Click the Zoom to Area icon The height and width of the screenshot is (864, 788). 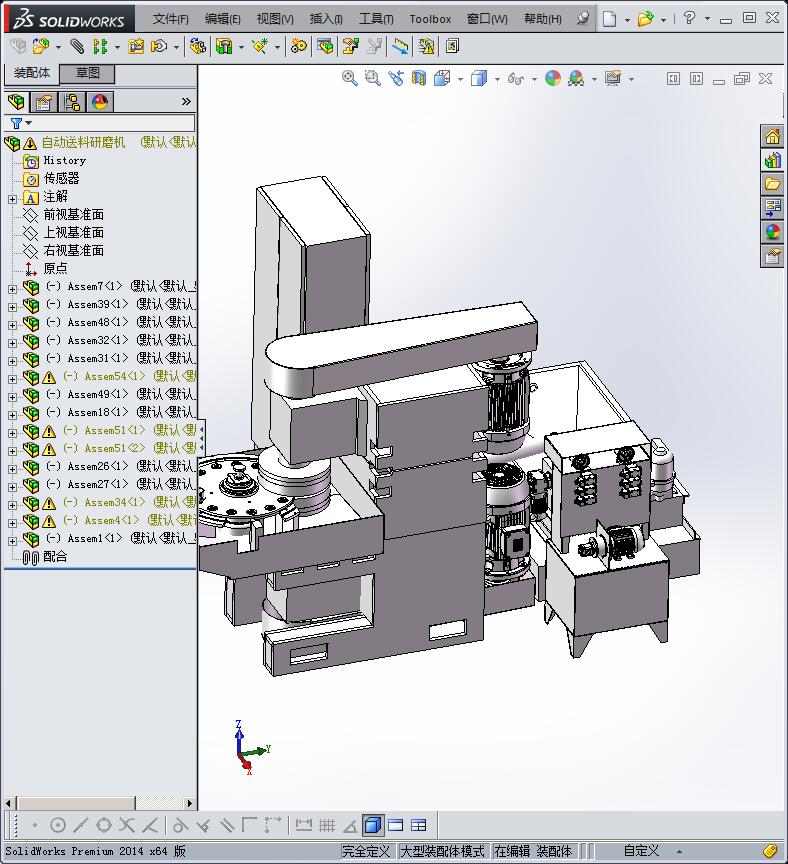373,78
